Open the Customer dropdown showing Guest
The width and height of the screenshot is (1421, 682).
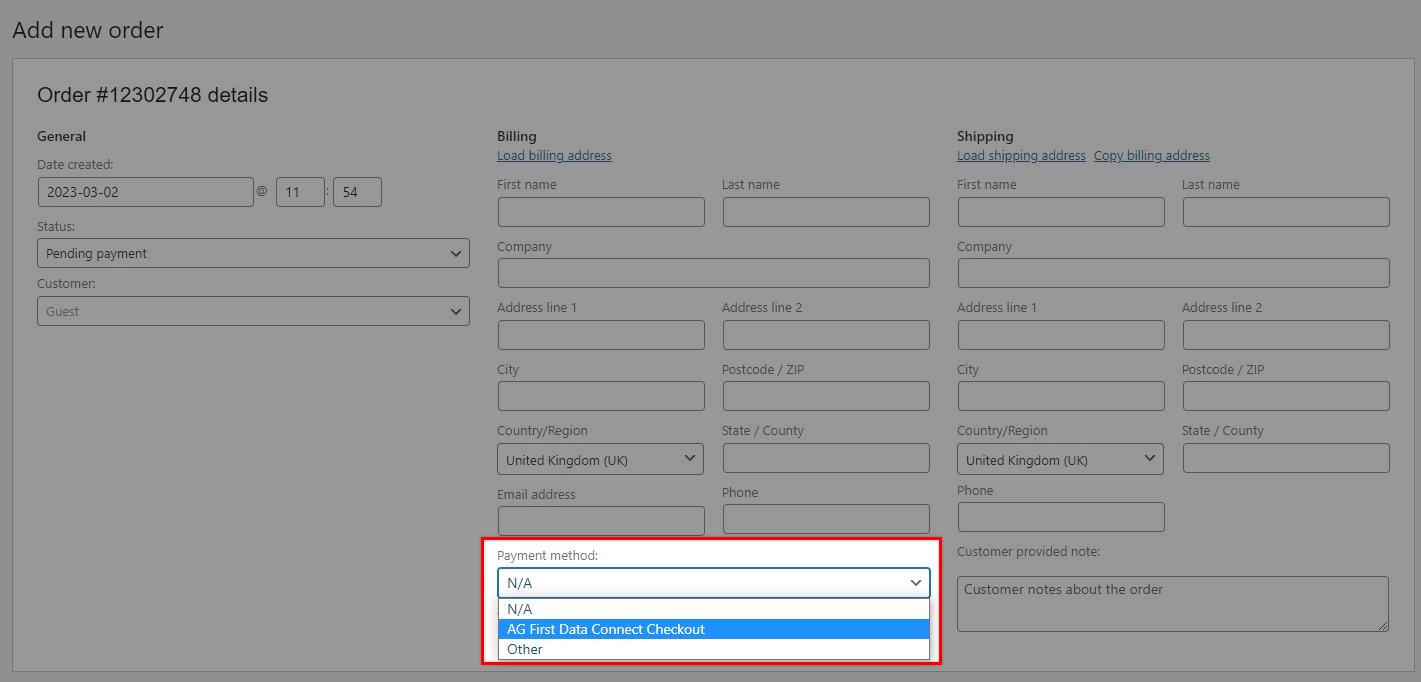coord(253,311)
